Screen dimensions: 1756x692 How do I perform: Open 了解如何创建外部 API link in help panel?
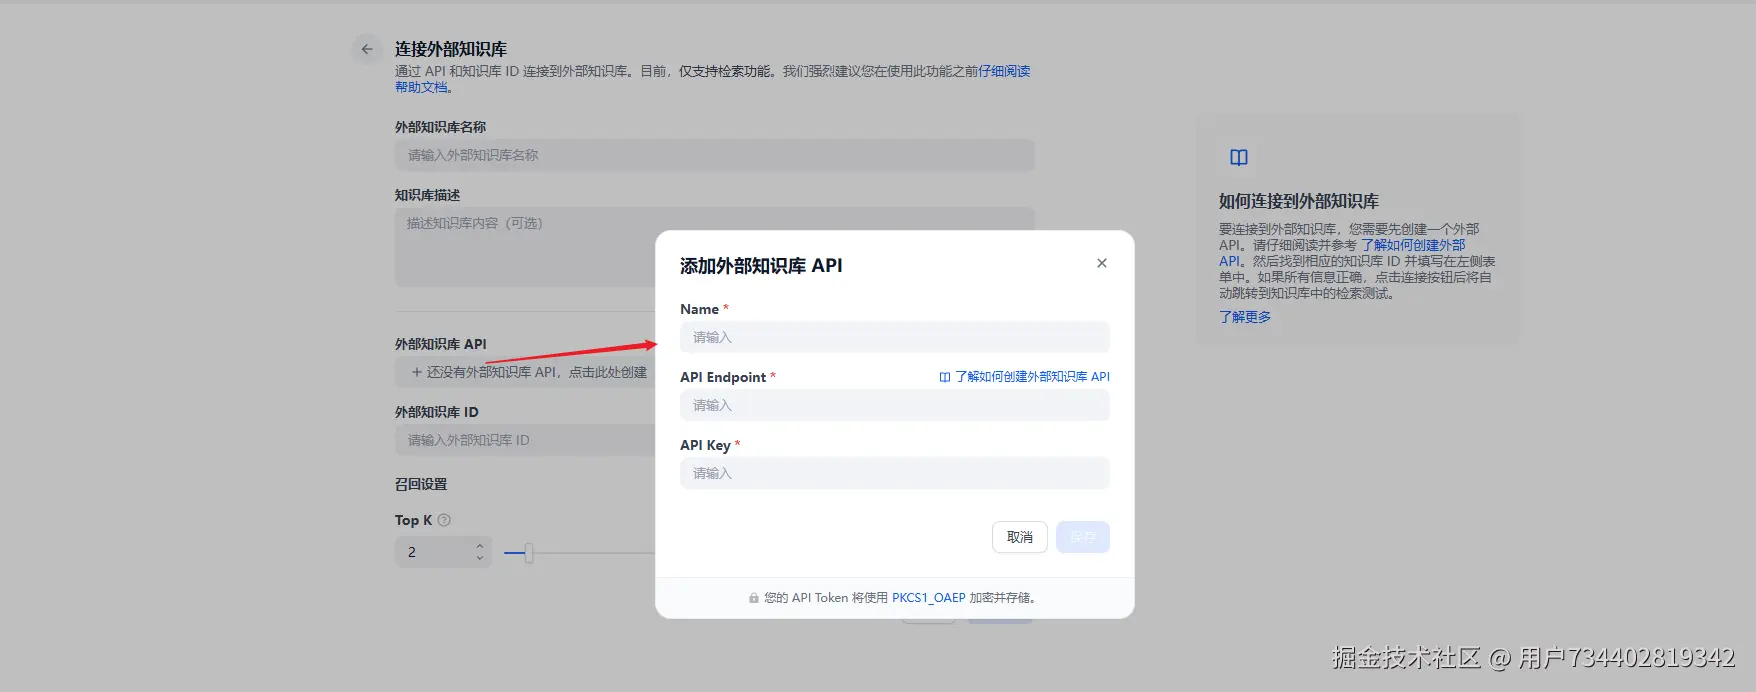[x=1412, y=245]
